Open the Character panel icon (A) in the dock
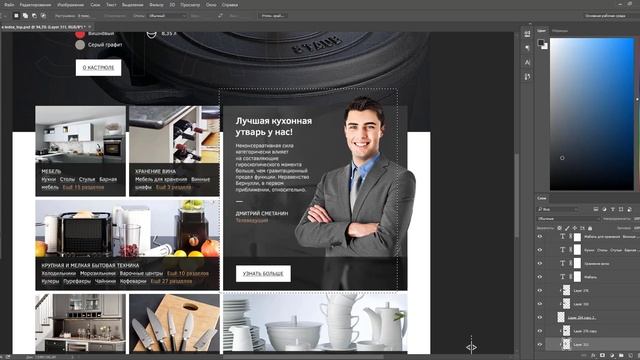This screenshot has height=360, width=640. click(527, 62)
